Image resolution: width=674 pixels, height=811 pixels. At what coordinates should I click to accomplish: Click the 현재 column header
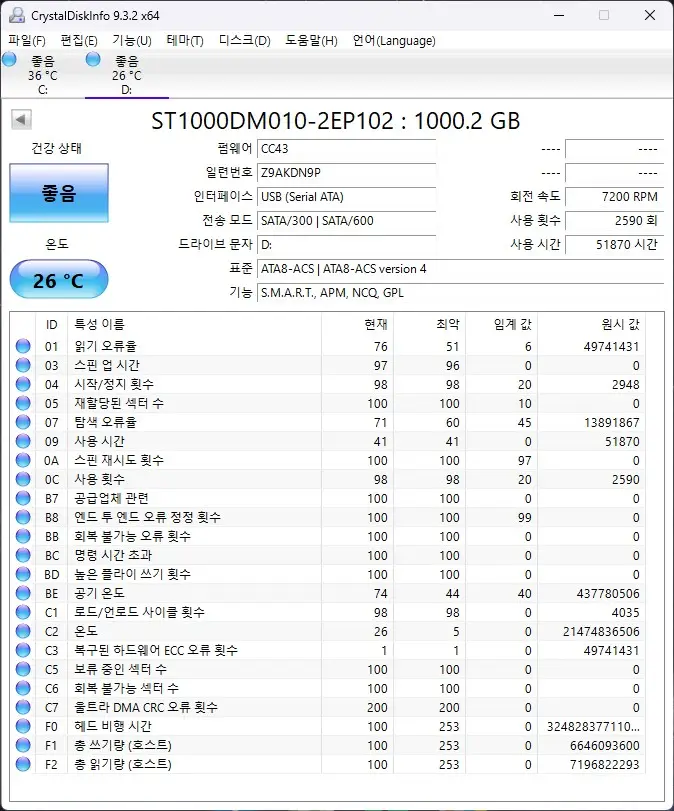(x=357, y=324)
